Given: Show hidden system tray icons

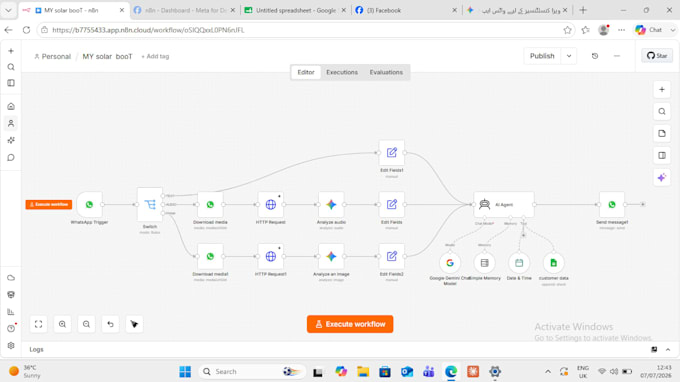Looking at the screenshot, I should [x=548, y=372].
